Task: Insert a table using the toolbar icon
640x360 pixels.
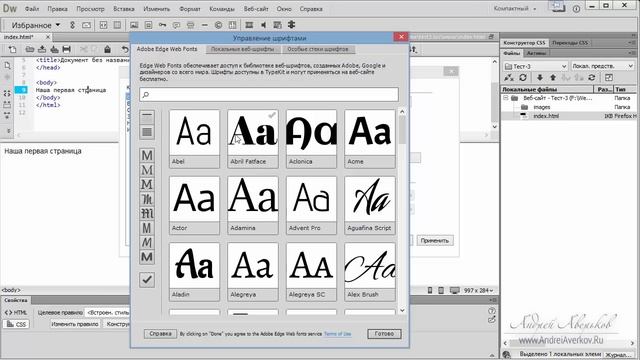Action: (117, 25)
